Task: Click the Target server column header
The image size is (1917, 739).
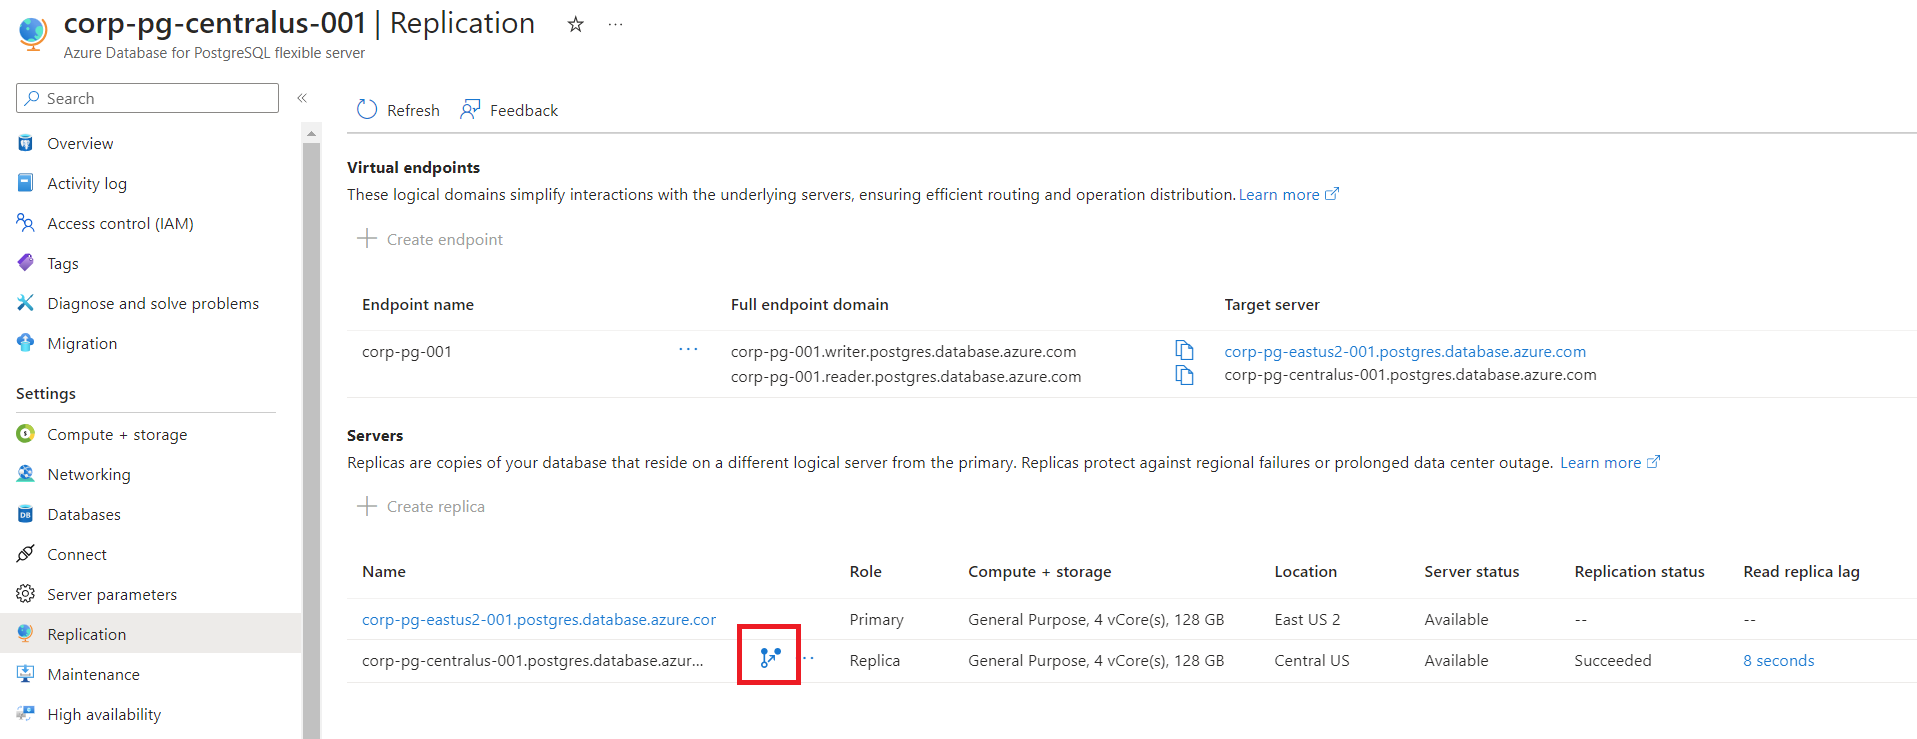Action: point(1272,304)
